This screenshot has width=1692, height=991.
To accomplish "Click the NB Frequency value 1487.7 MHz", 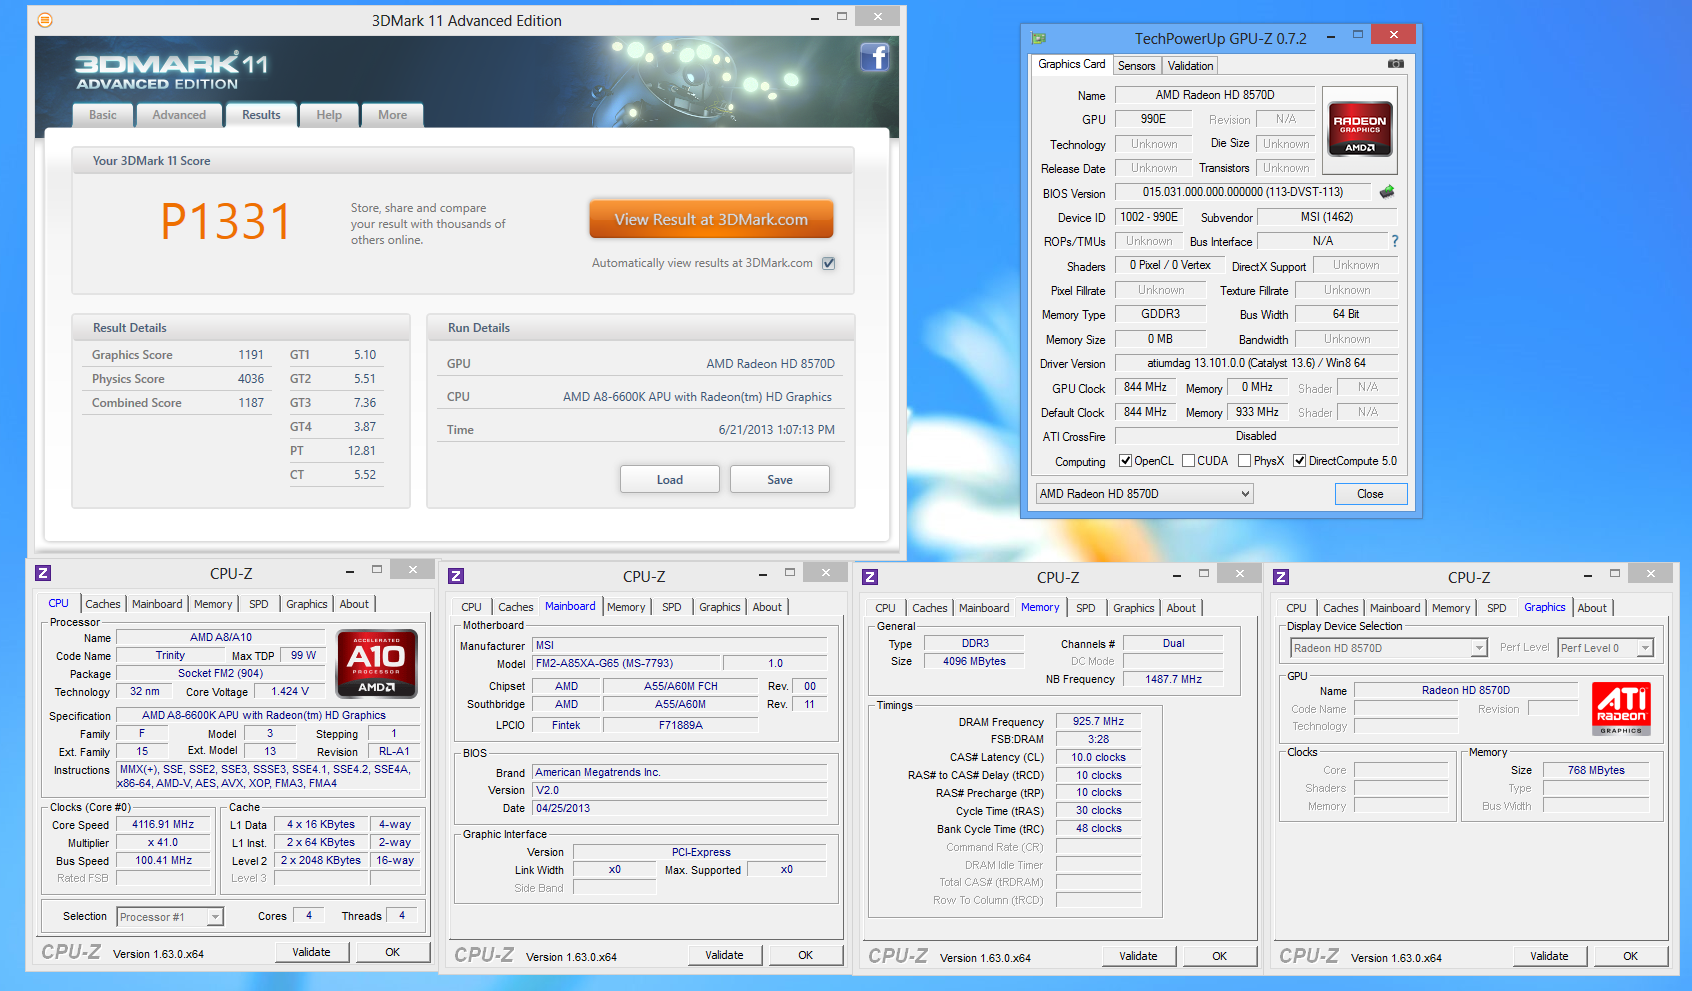I will (x=1173, y=679).
